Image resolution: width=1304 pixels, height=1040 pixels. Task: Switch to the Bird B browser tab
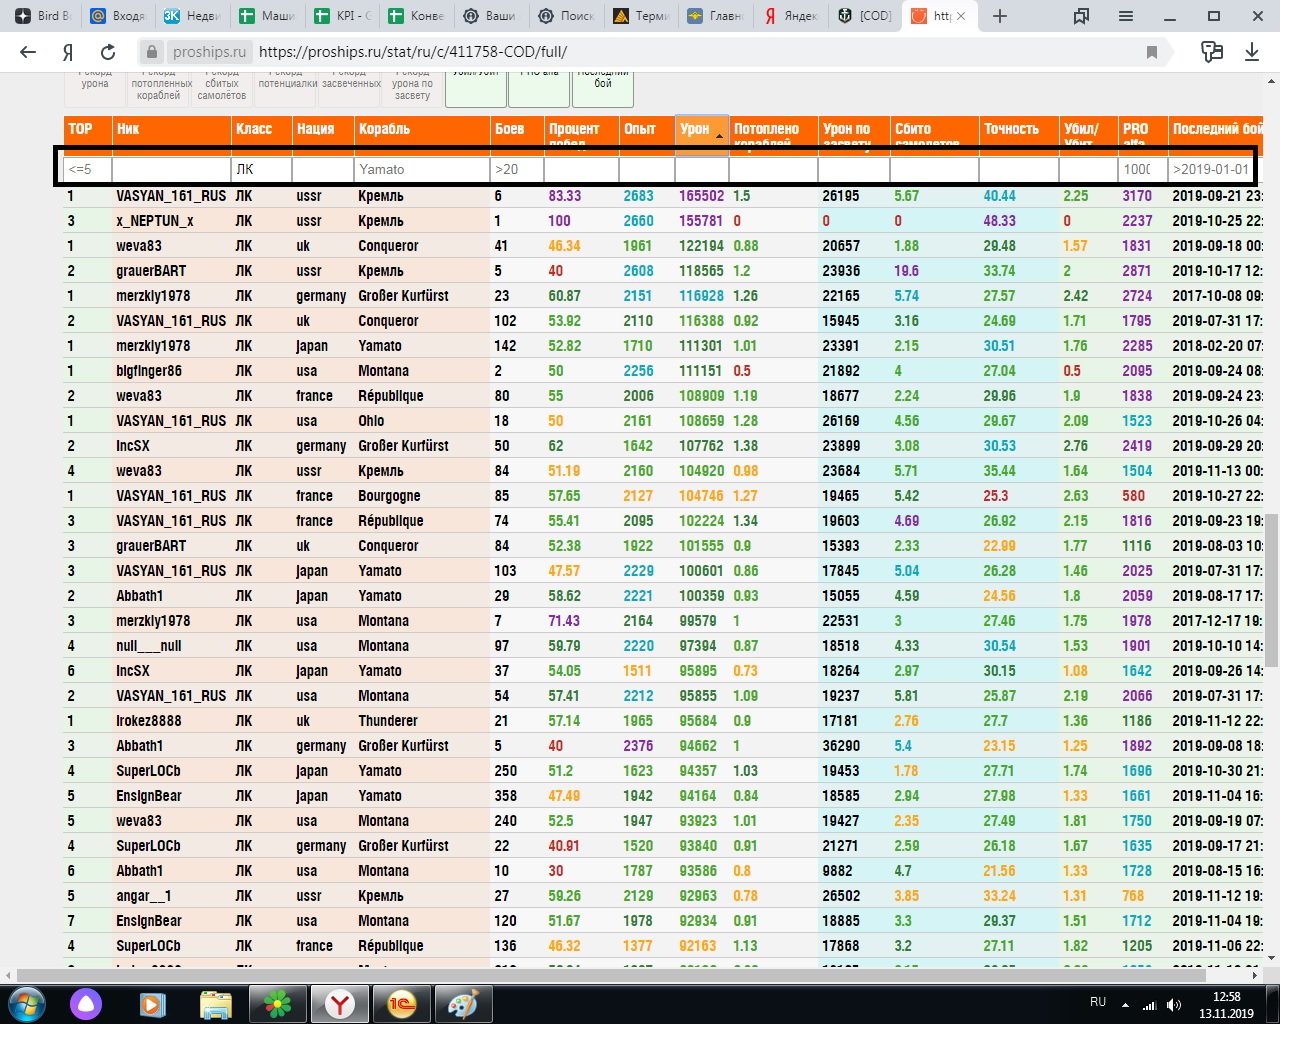coord(42,16)
